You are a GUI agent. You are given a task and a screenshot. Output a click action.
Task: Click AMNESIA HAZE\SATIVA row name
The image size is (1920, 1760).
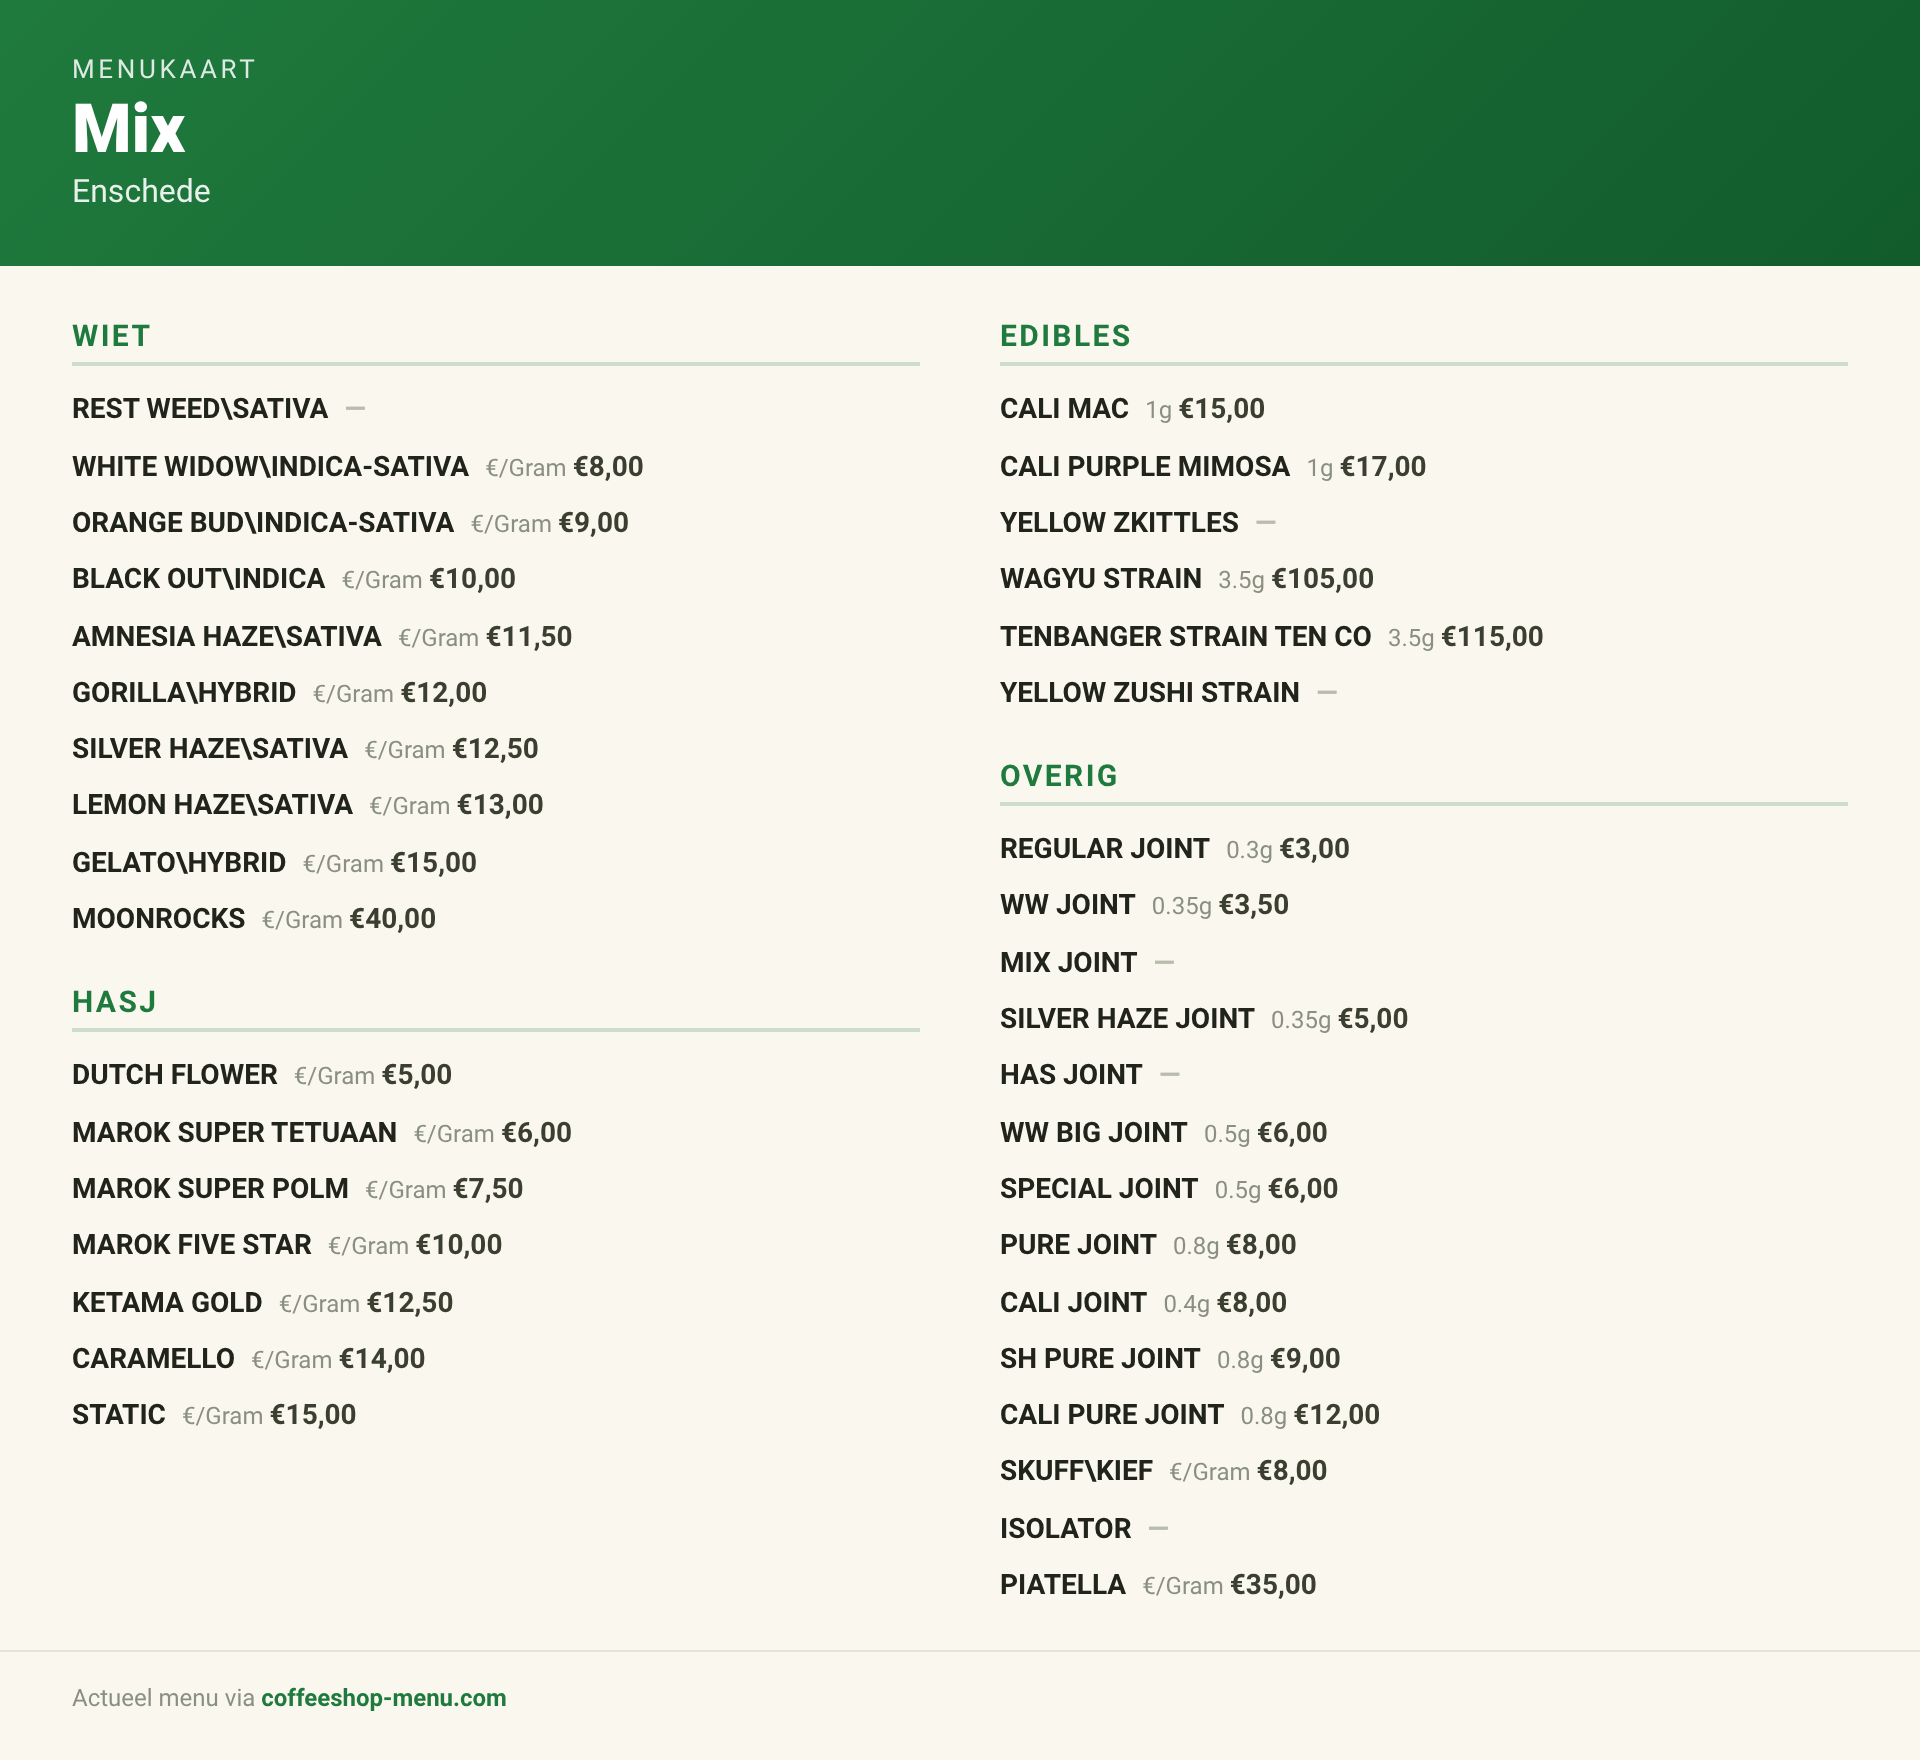[227, 637]
